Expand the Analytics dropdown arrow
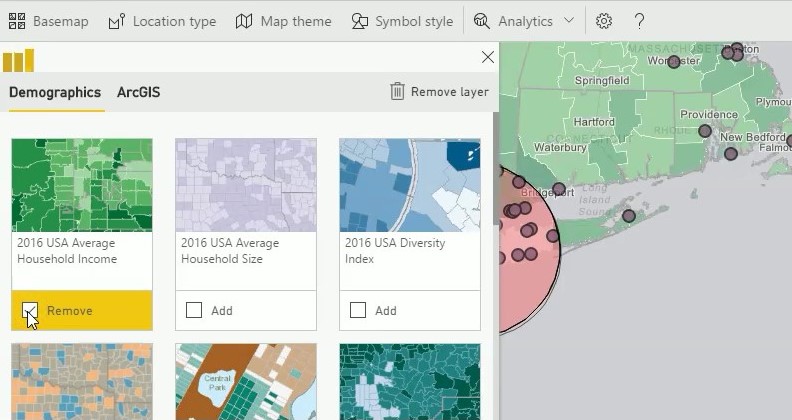This screenshot has width=792, height=420. tap(569, 21)
